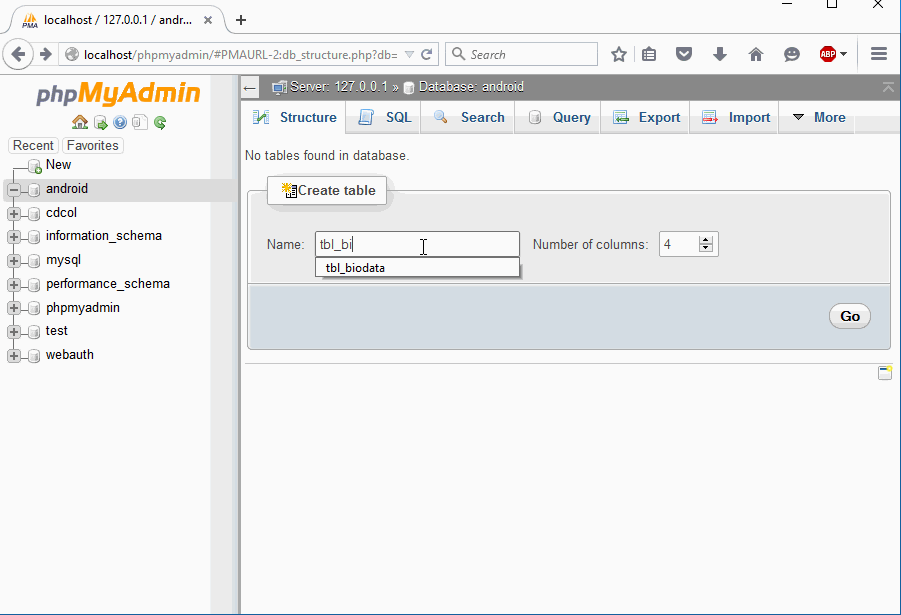Viewport: 901px width, 615px height.
Task: Decrease number of columns stepper
Action: click(706, 248)
